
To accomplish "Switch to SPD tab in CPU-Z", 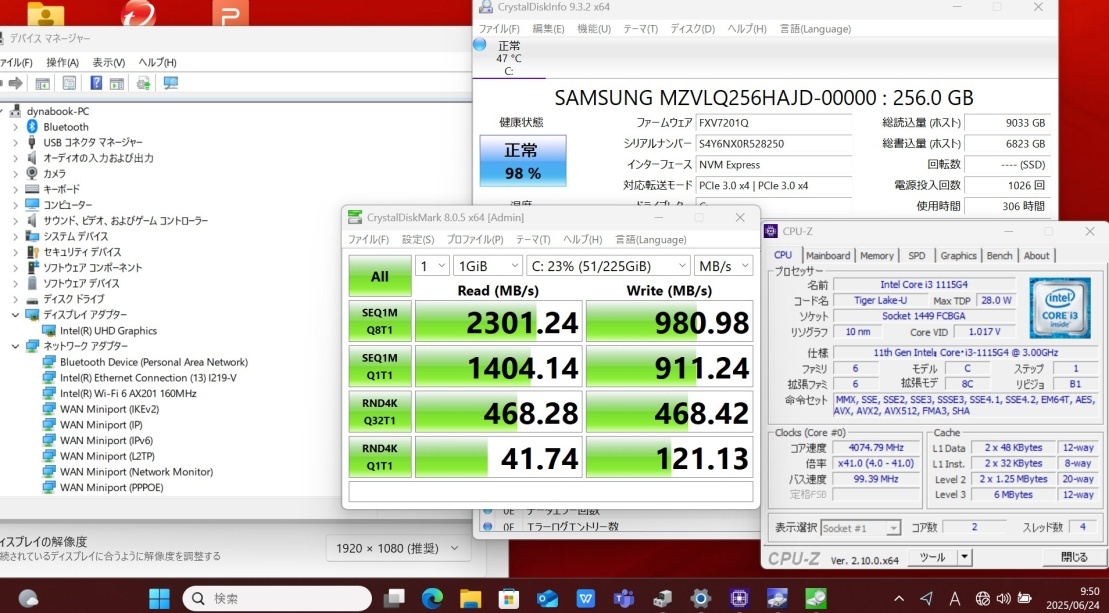I will pyautogui.click(x=917, y=255).
